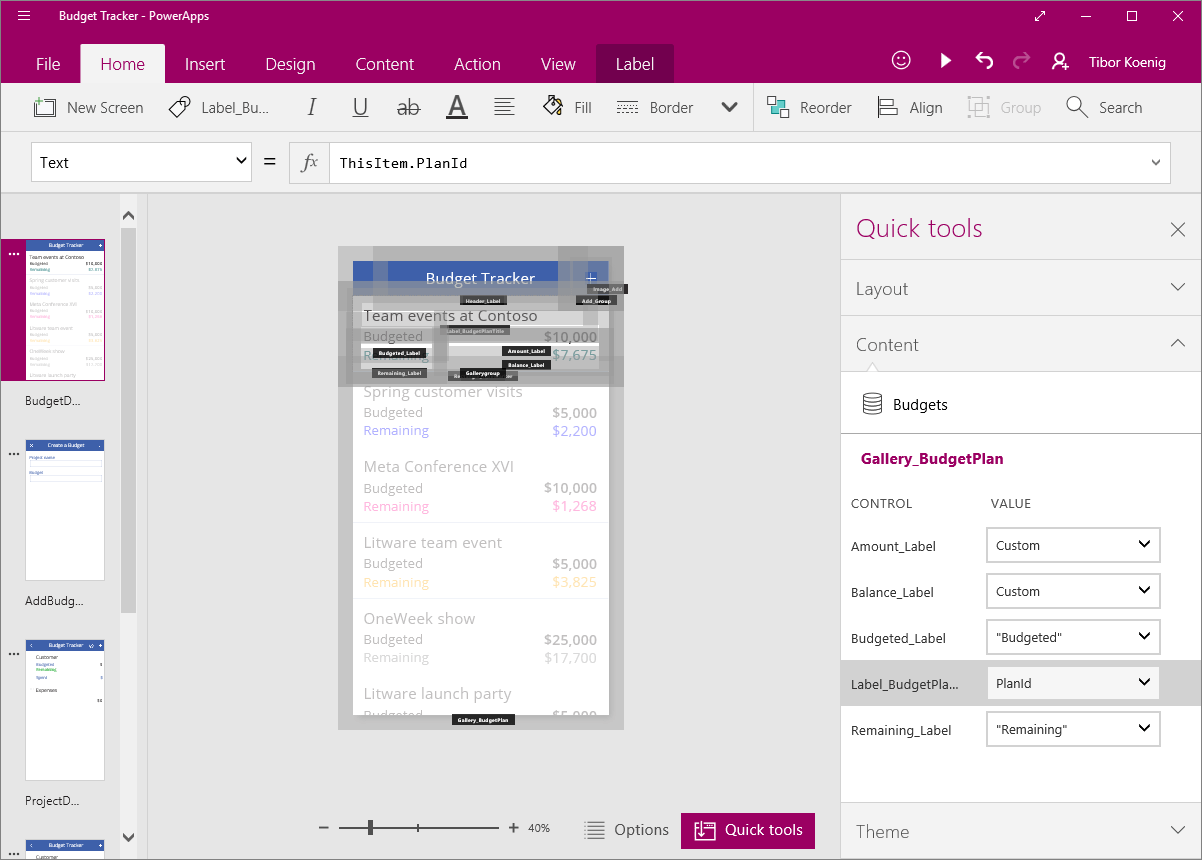Switch to the Action tab
This screenshot has height=860, width=1202.
pyautogui.click(x=477, y=64)
